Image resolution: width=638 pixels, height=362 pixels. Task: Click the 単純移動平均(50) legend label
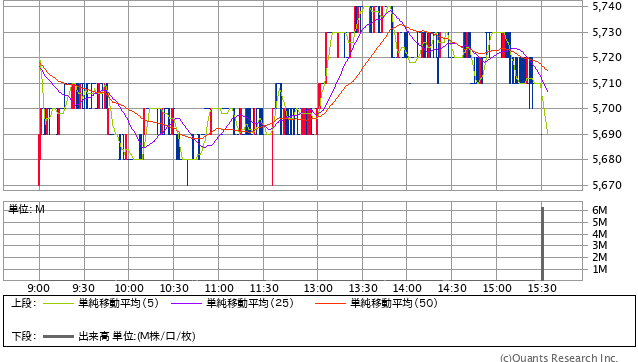tap(394, 303)
